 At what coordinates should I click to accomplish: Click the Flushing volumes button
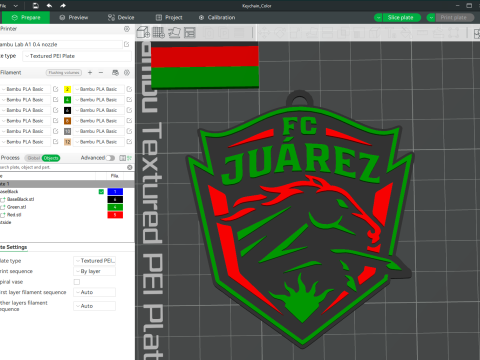(x=64, y=72)
